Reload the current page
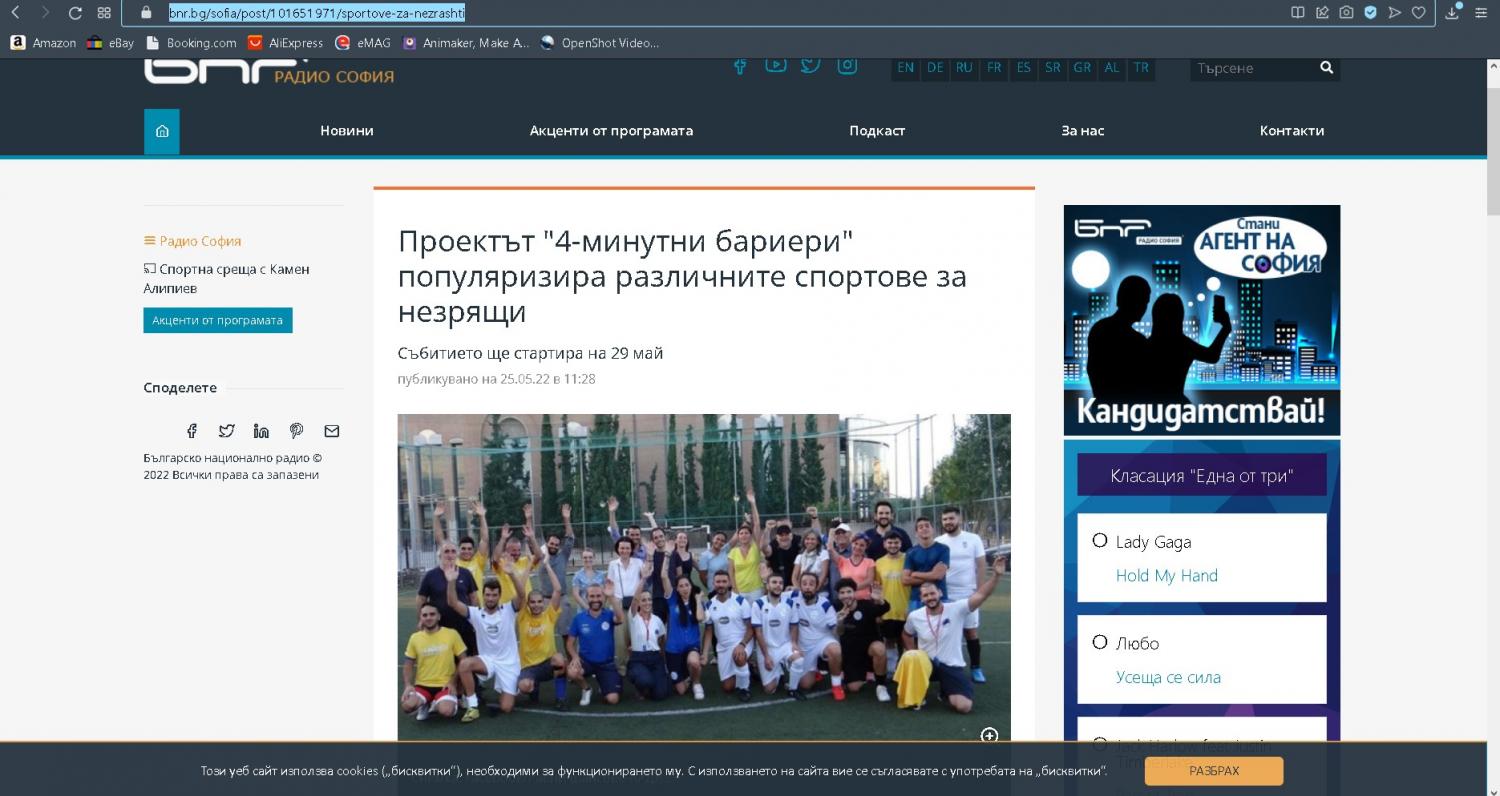 click(75, 13)
